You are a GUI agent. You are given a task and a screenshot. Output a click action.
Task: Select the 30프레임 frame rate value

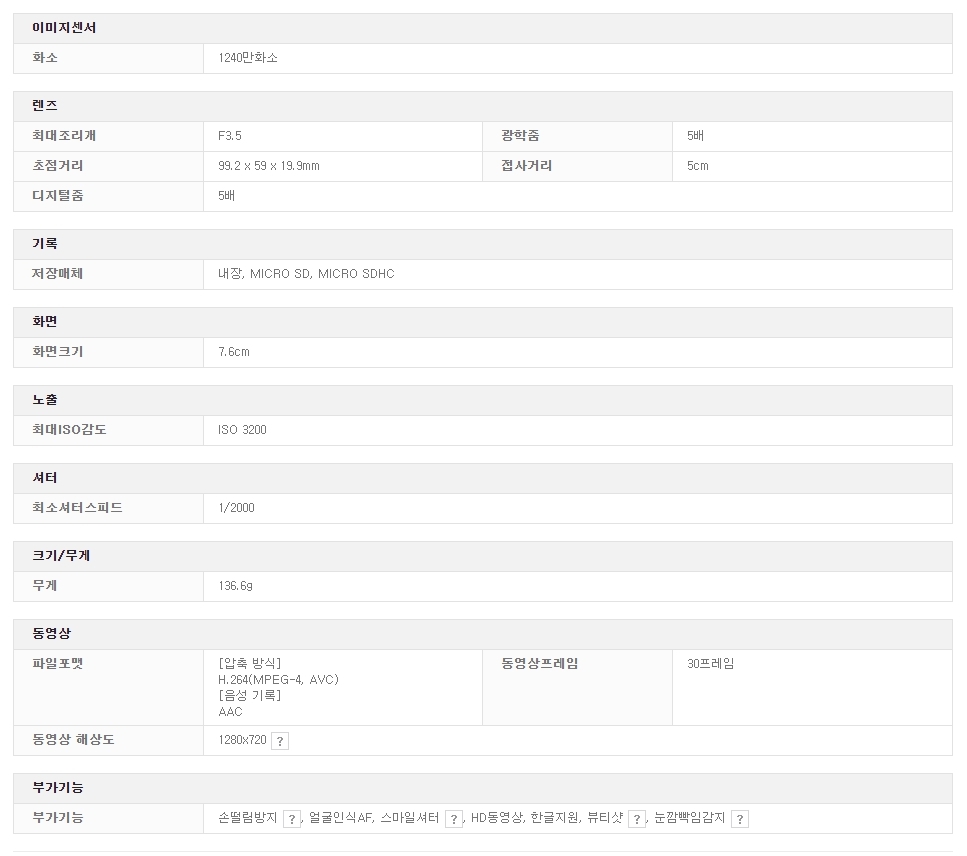click(710, 664)
